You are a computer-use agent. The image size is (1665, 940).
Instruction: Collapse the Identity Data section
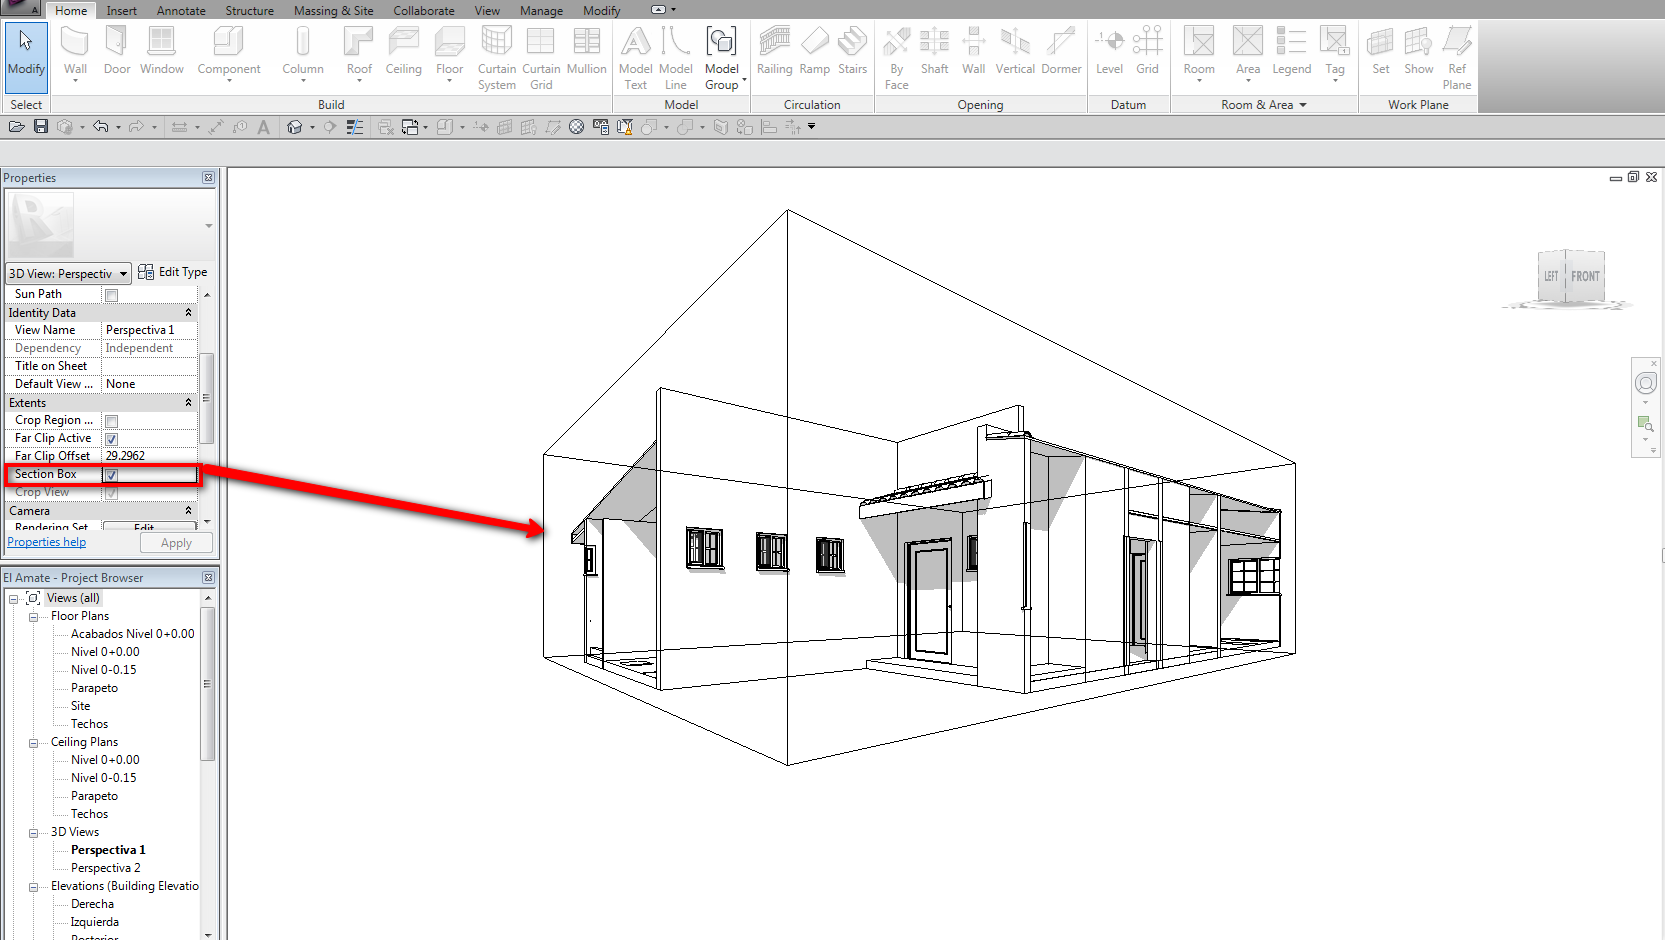188,313
